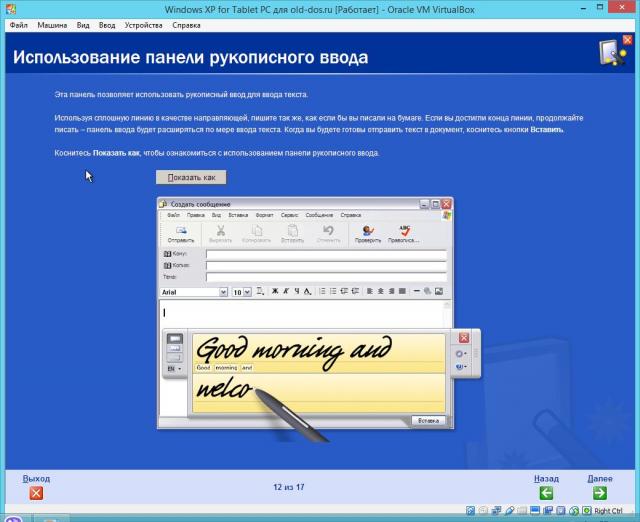
Task: Select the writing pad mode button at the top of the input panel
Action: pos(175,338)
